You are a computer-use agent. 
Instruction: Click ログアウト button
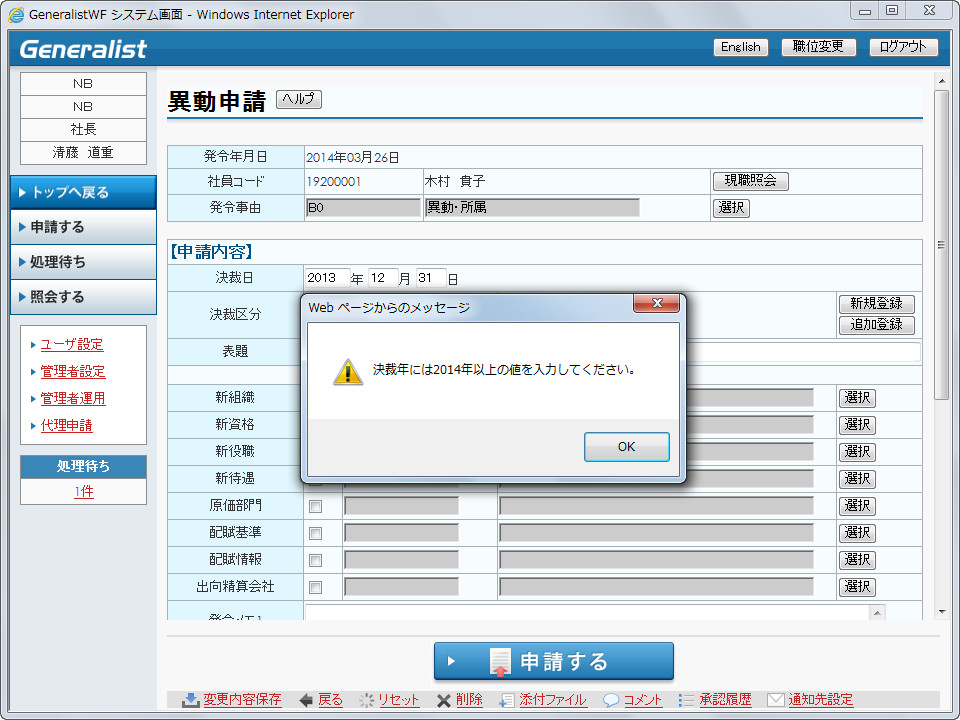point(903,47)
